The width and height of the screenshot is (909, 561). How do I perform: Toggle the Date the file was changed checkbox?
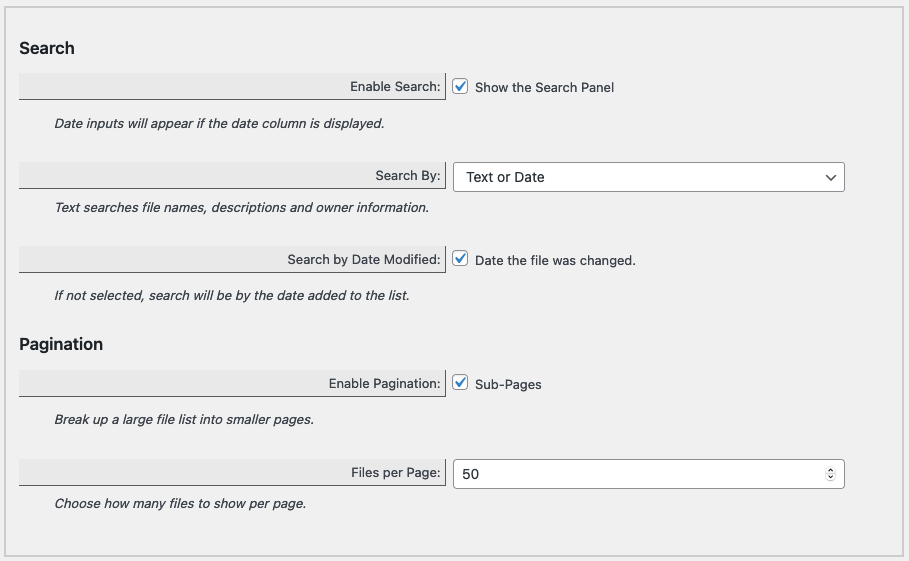coord(460,258)
